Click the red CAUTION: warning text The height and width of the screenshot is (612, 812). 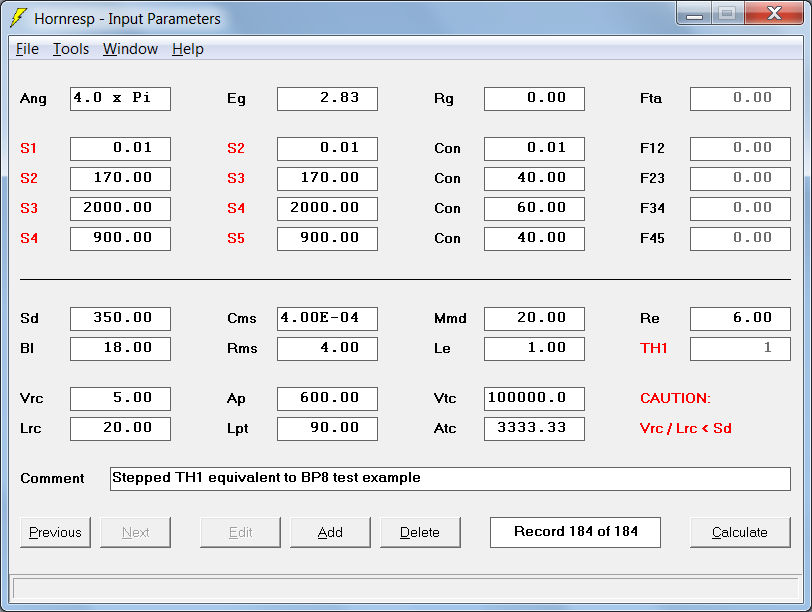(675, 398)
